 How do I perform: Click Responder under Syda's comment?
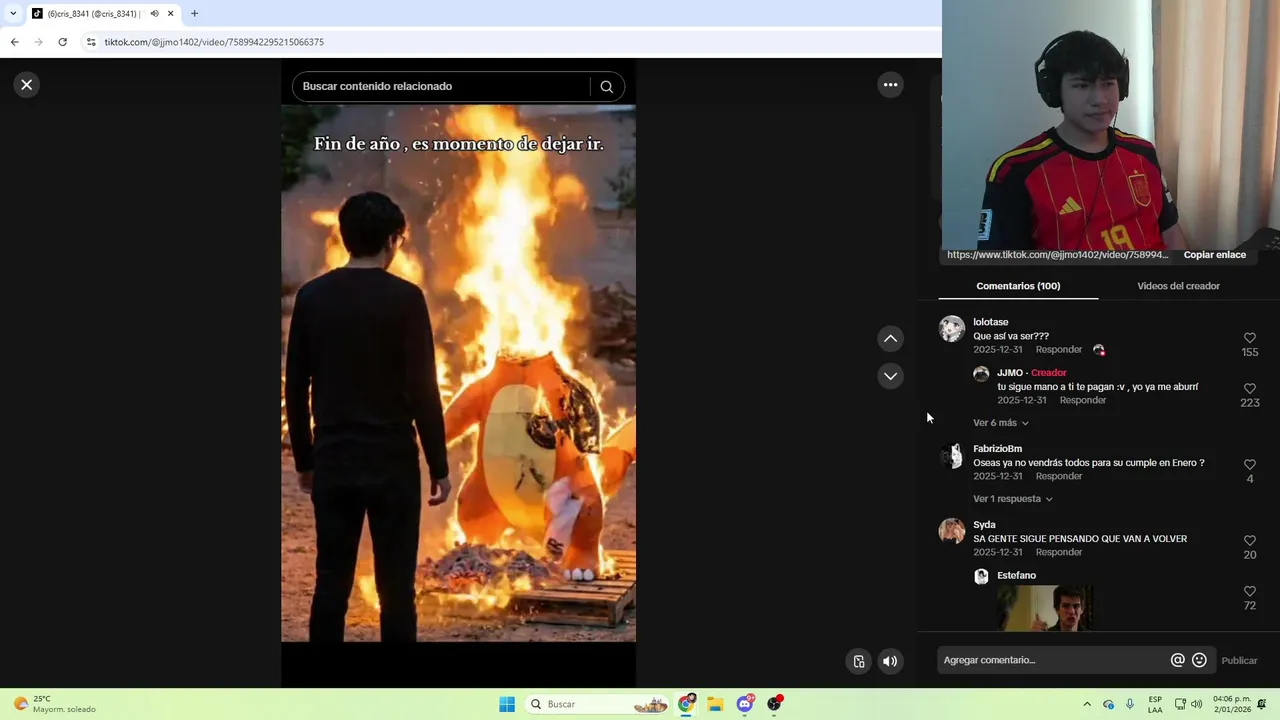pyautogui.click(x=1059, y=552)
